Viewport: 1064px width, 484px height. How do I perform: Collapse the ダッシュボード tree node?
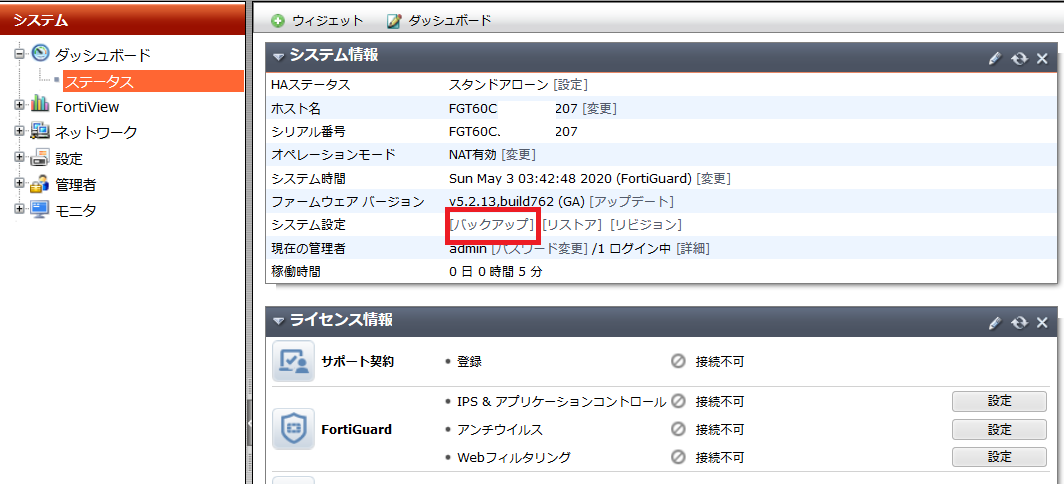point(19,54)
